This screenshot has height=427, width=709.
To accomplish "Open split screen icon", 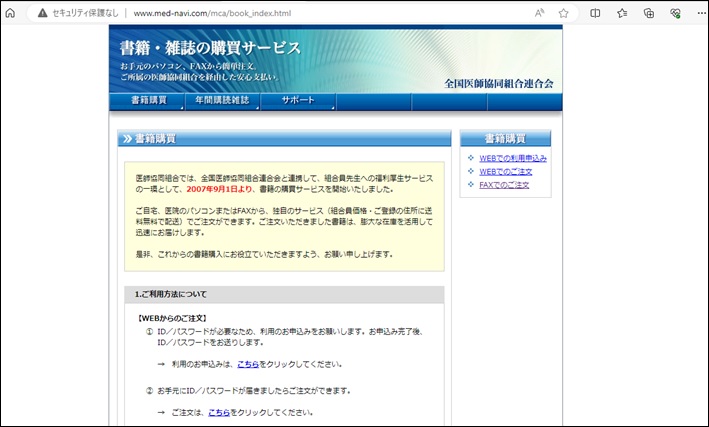I will [596, 13].
